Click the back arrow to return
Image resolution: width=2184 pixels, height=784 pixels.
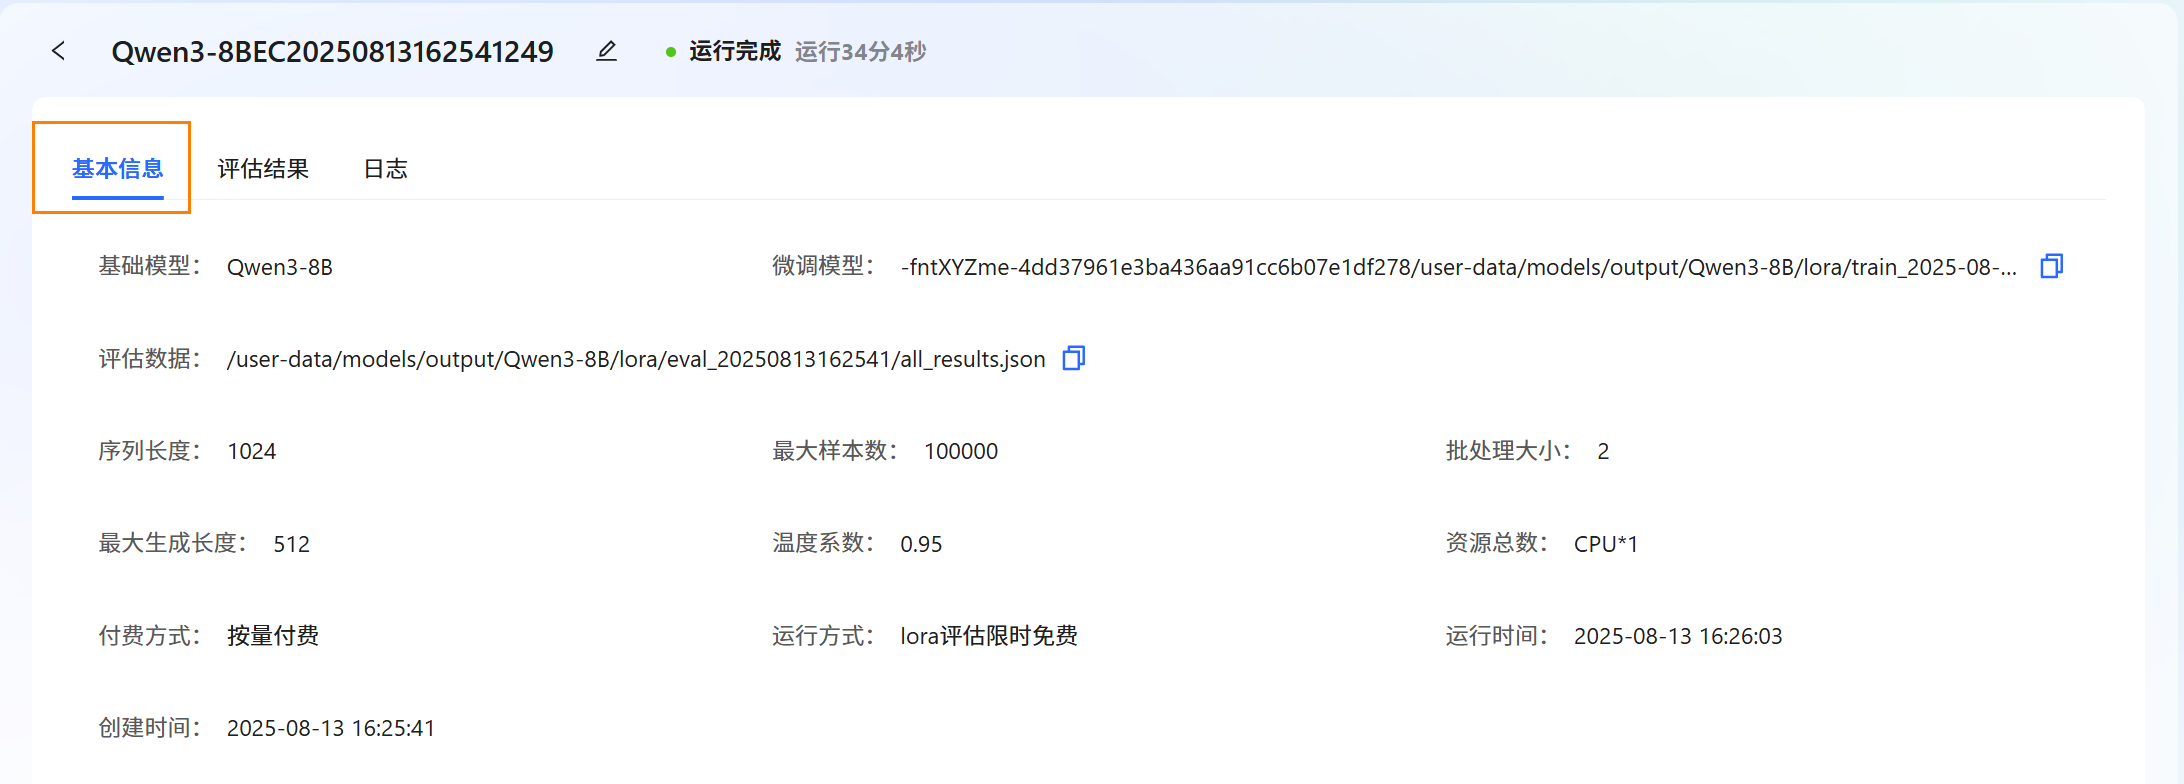[59, 51]
